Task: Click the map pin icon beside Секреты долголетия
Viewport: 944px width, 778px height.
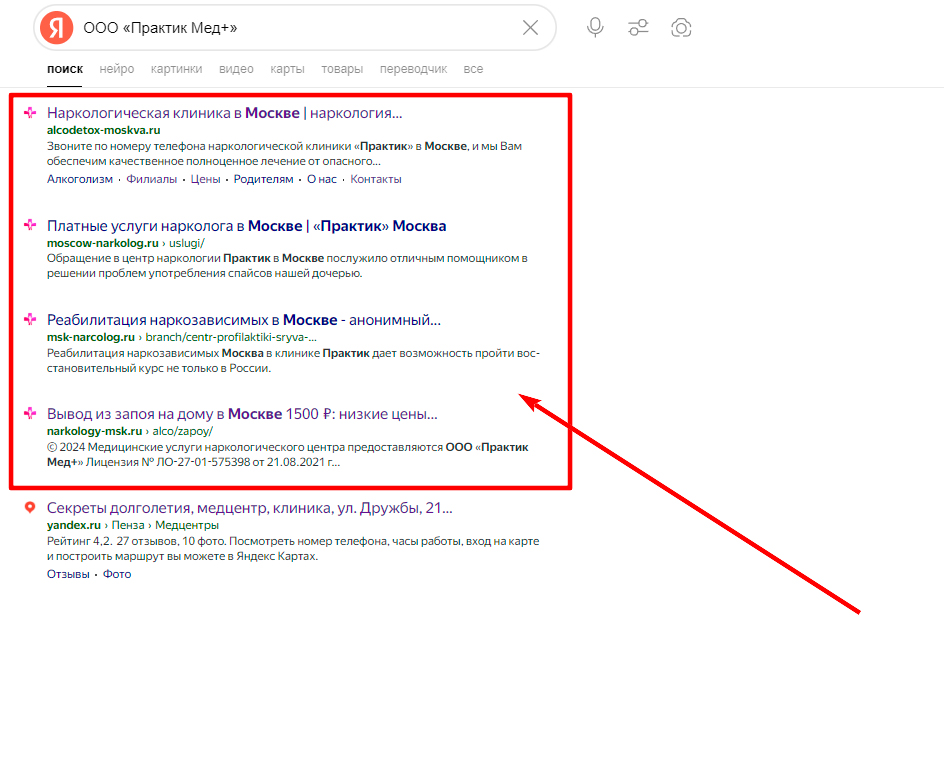Action: tap(30, 508)
